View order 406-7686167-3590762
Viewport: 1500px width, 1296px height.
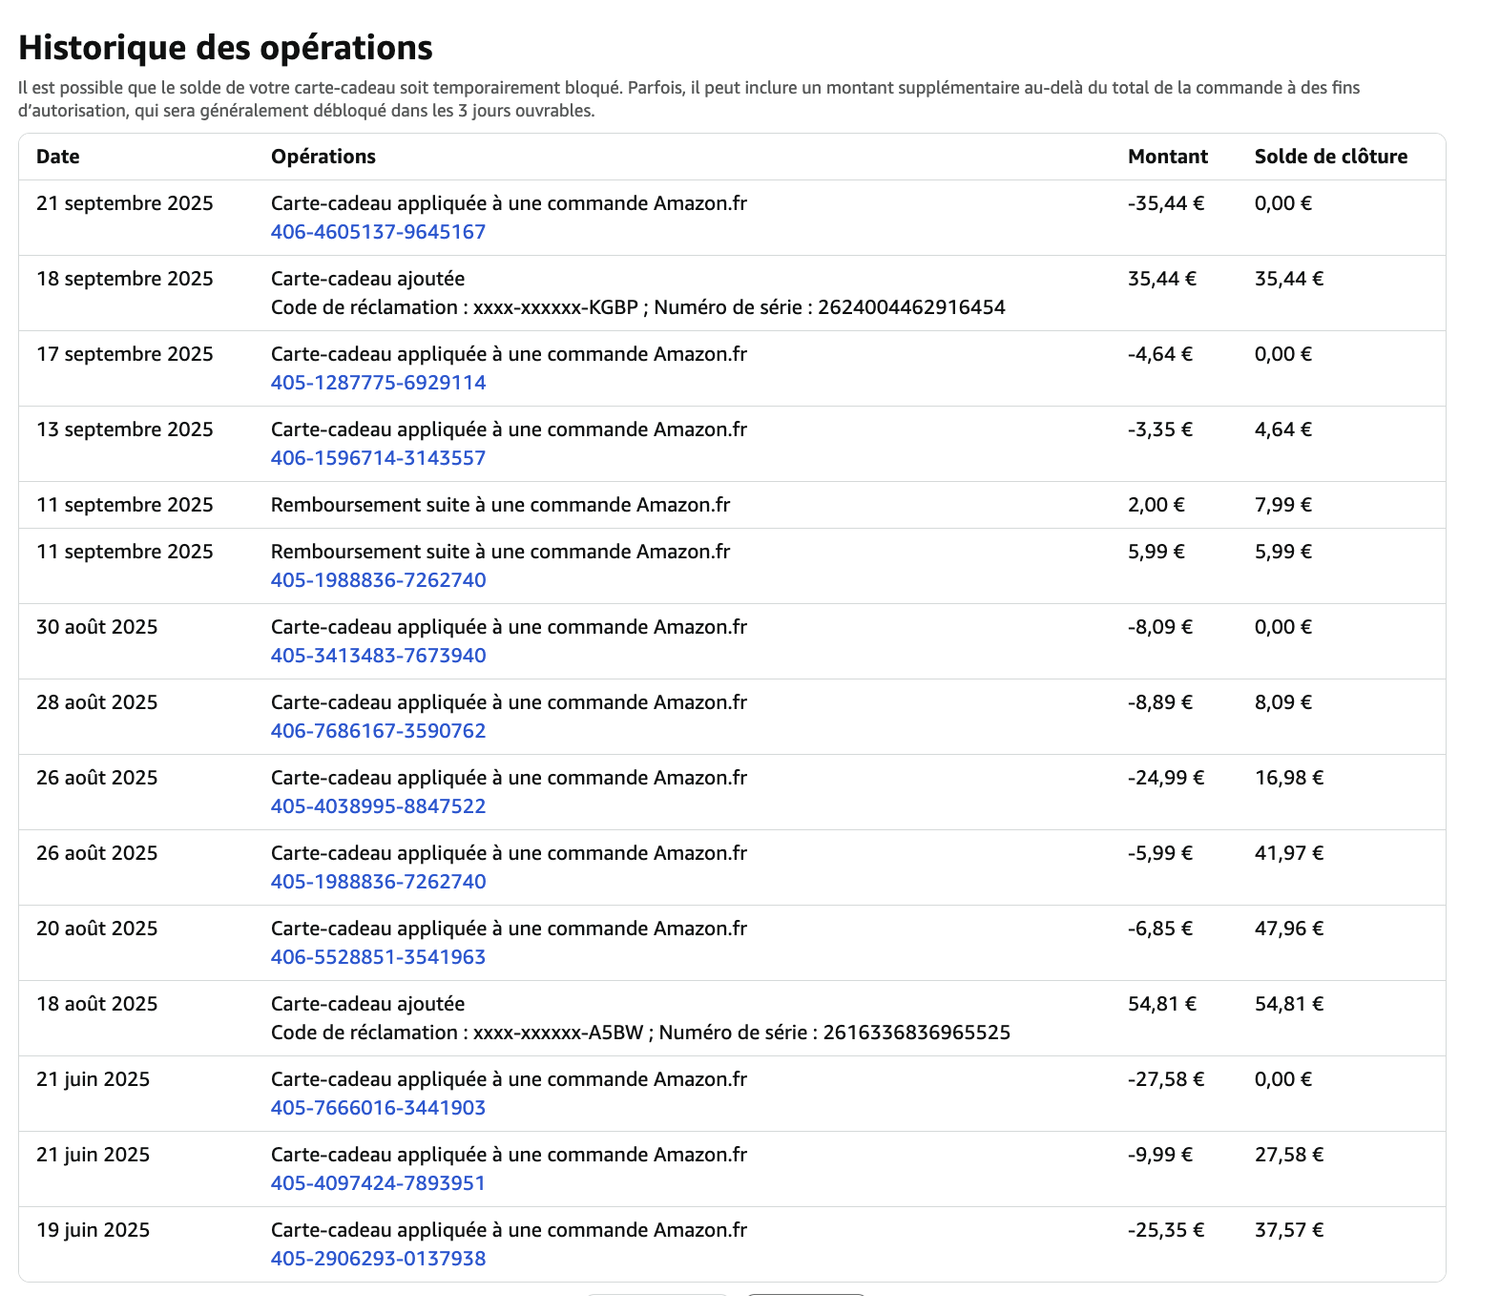(x=378, y=731)
